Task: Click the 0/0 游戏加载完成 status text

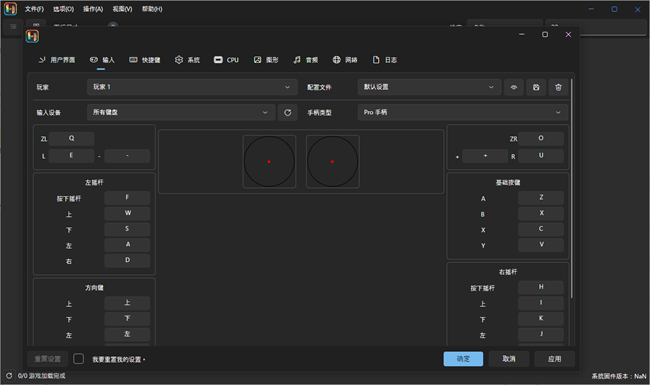Action: coord(41,376)
